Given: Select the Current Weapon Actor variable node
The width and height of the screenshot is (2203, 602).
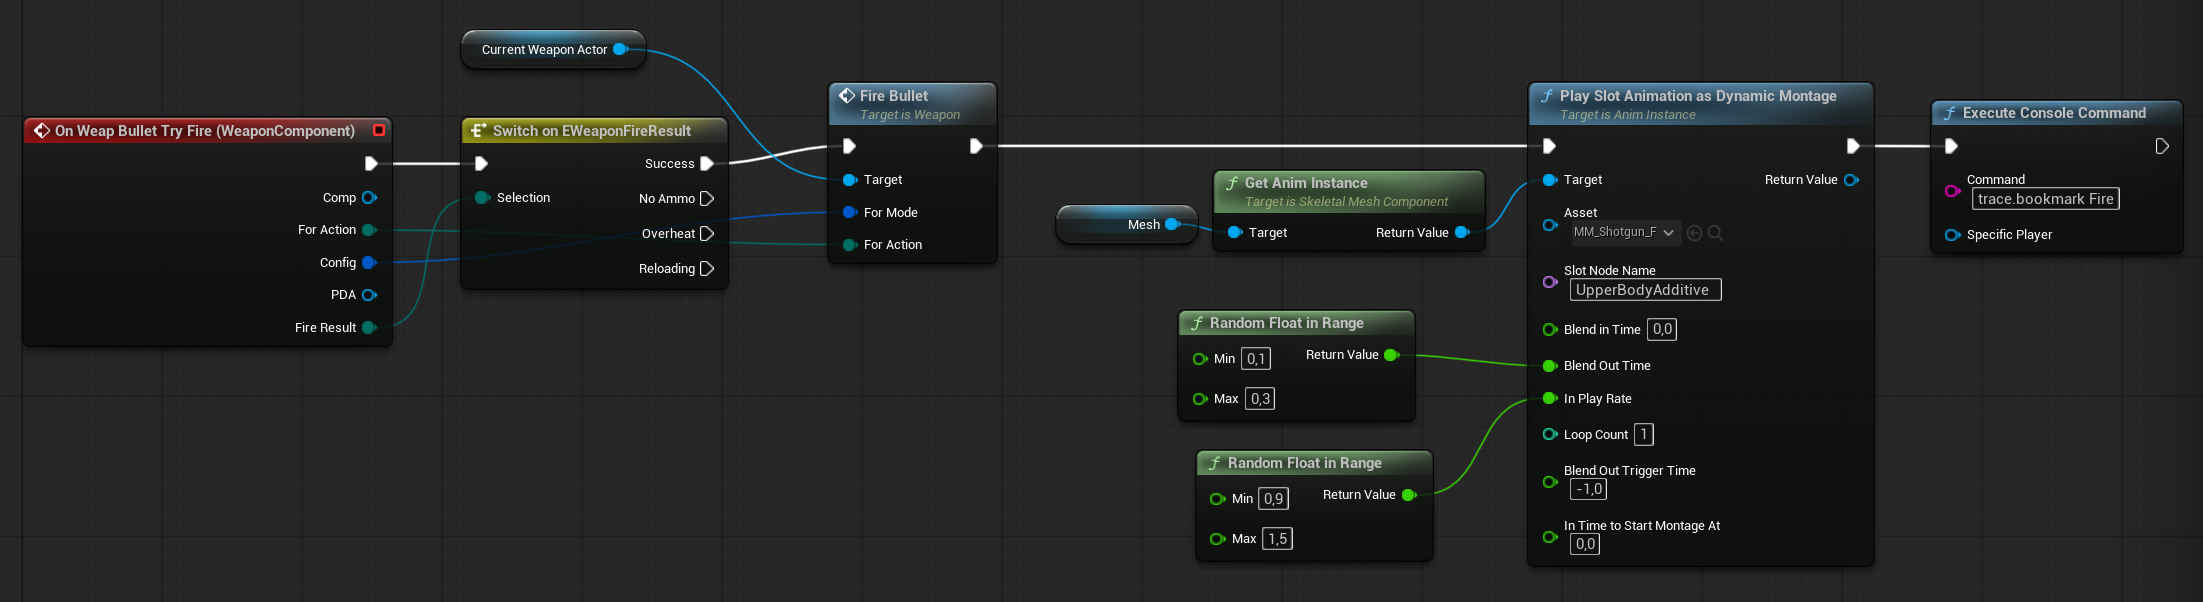Looking at the screenshot, I should 544,50.
